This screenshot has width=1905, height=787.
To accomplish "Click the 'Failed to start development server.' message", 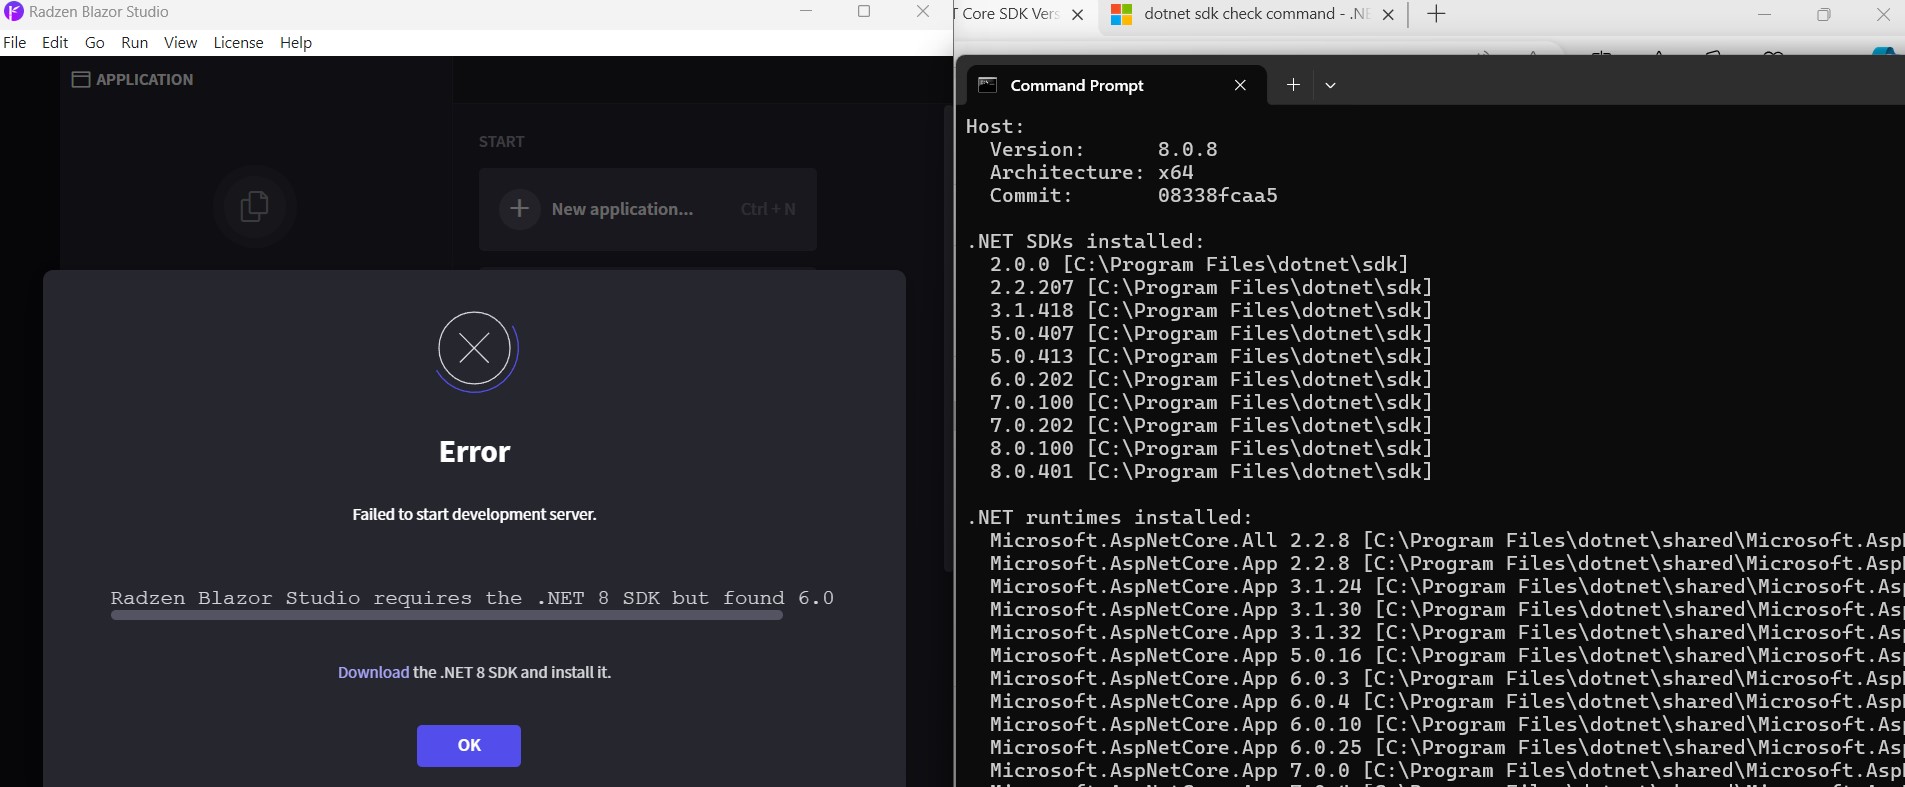I will coord(474,514).
